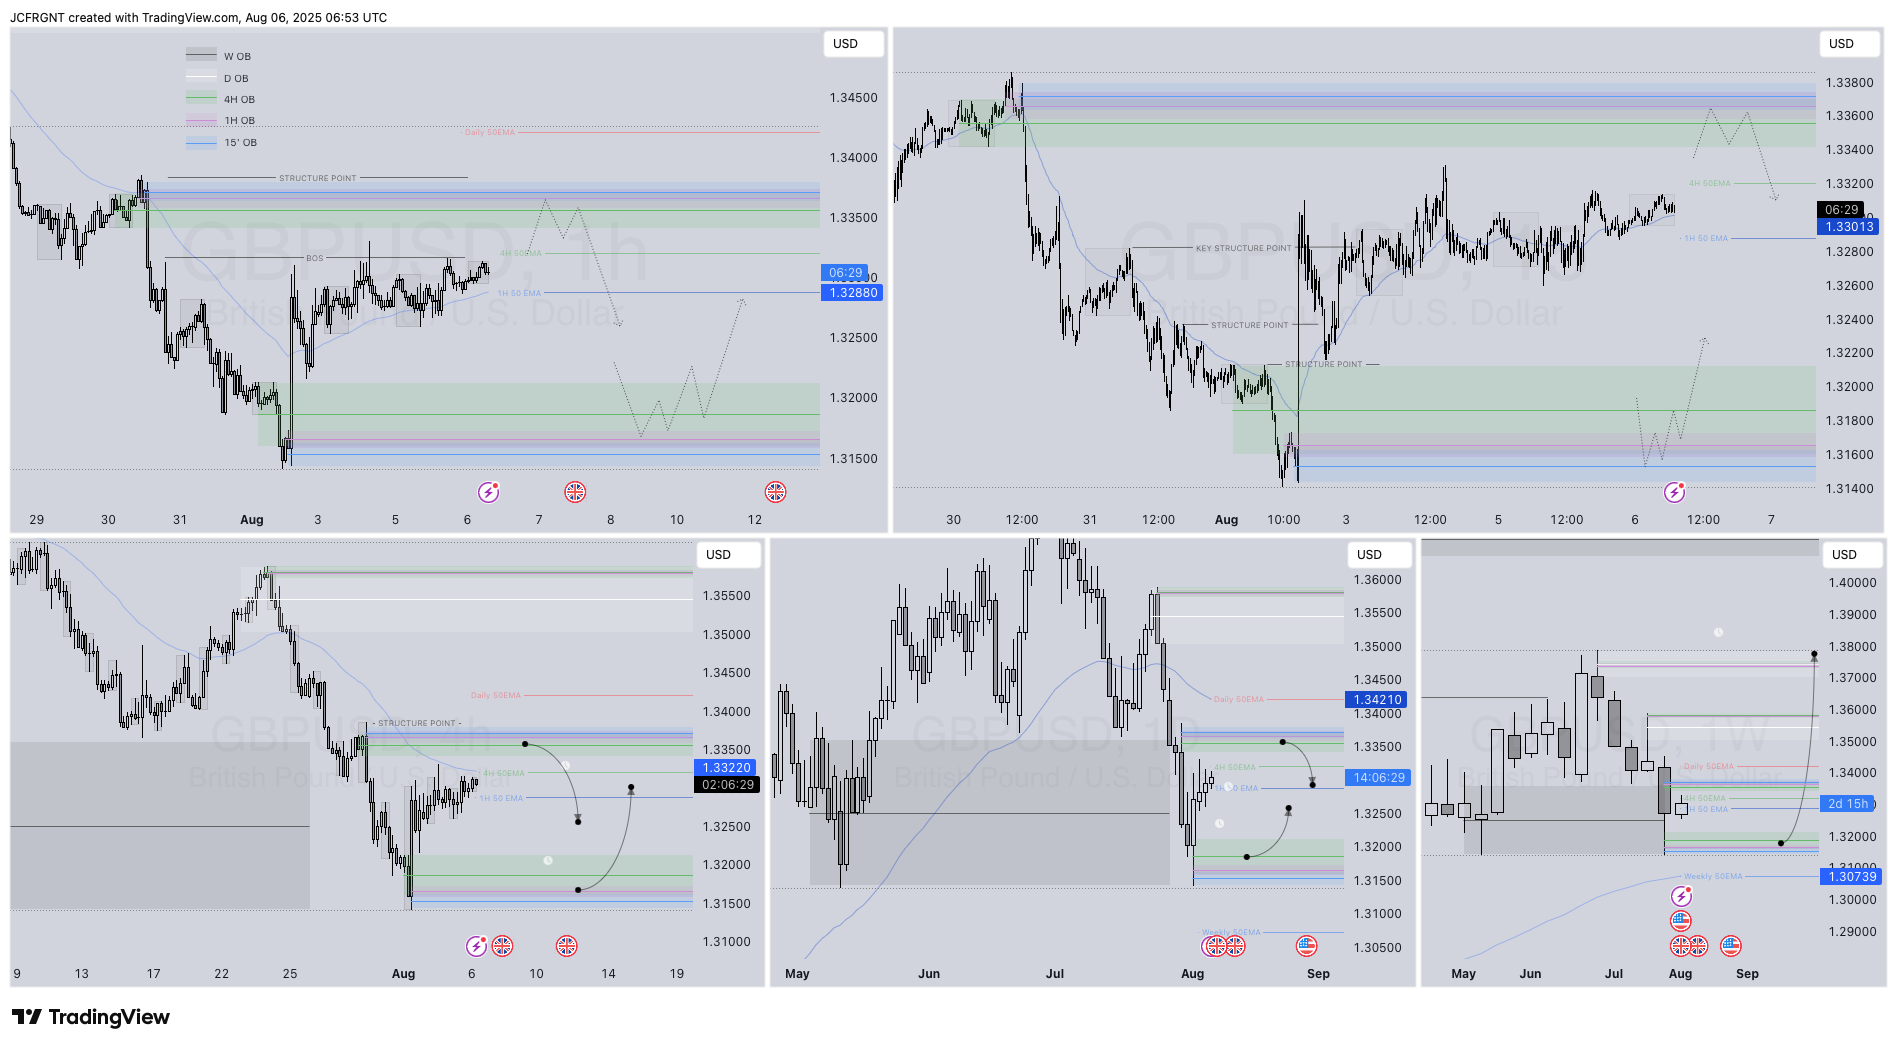Click the 02:06:29 countdown label
Image resolution: width=1897 pixels, height=1047 pixels.
726,785
